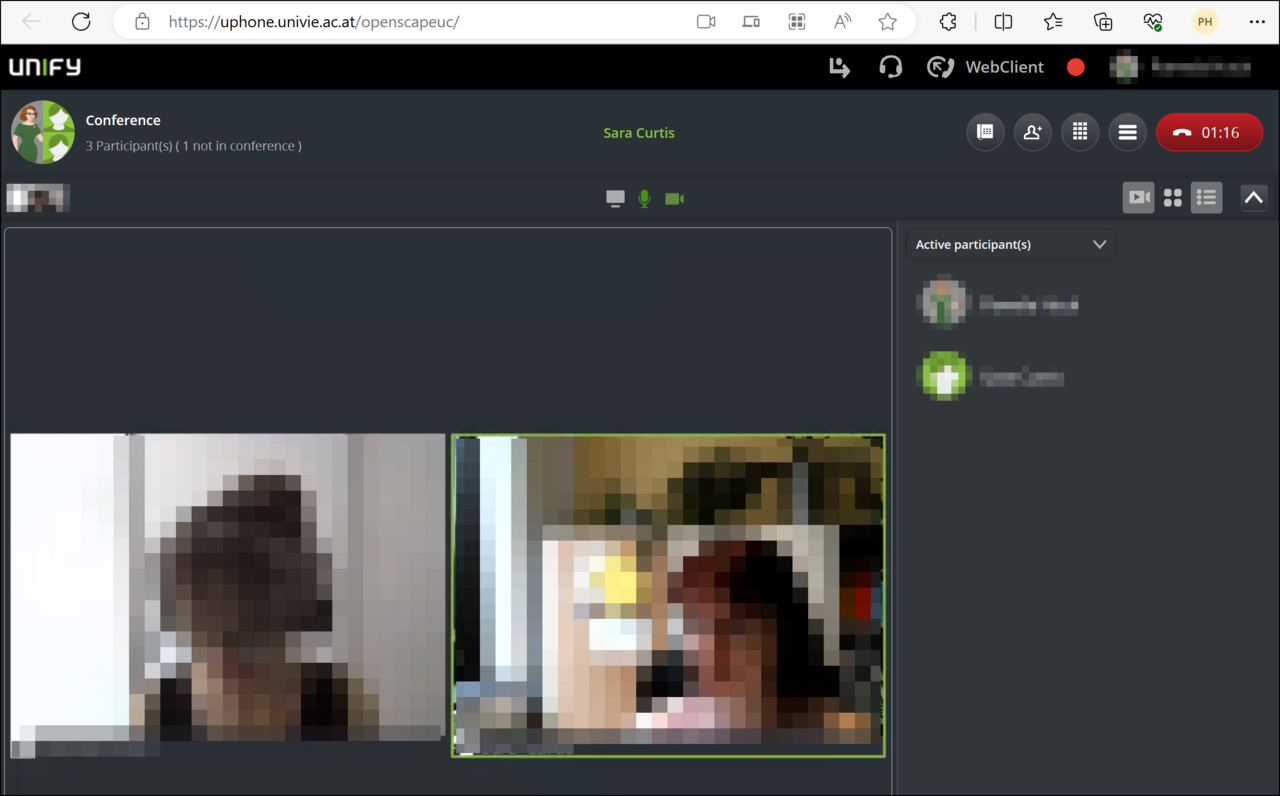Click the headset device icon
The image size is (1280, 796).
coord(890,67)
